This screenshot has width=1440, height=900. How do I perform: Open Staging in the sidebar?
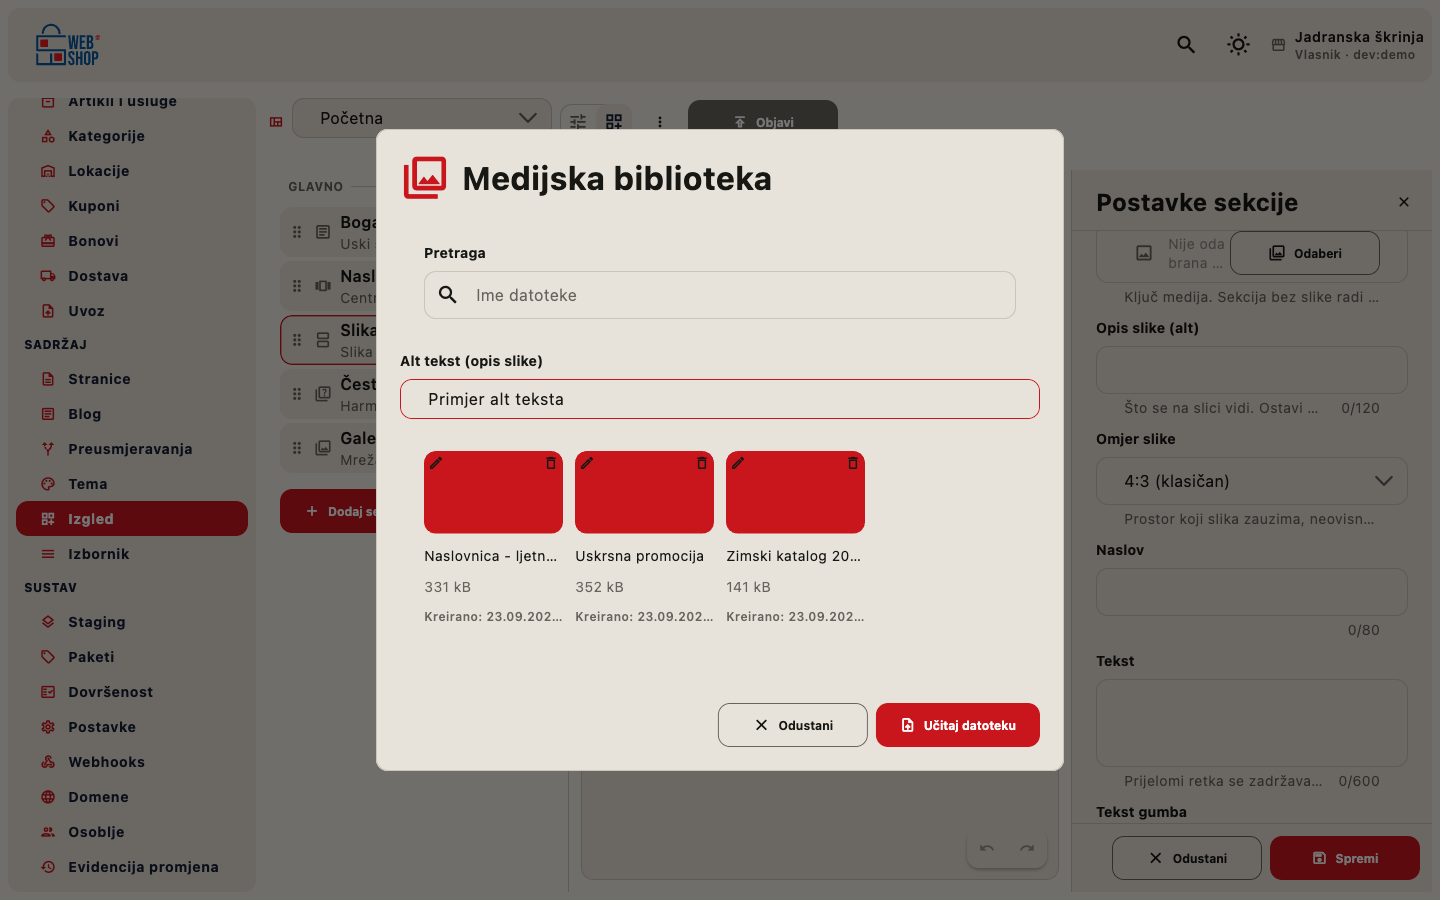[x=132, y=622]
